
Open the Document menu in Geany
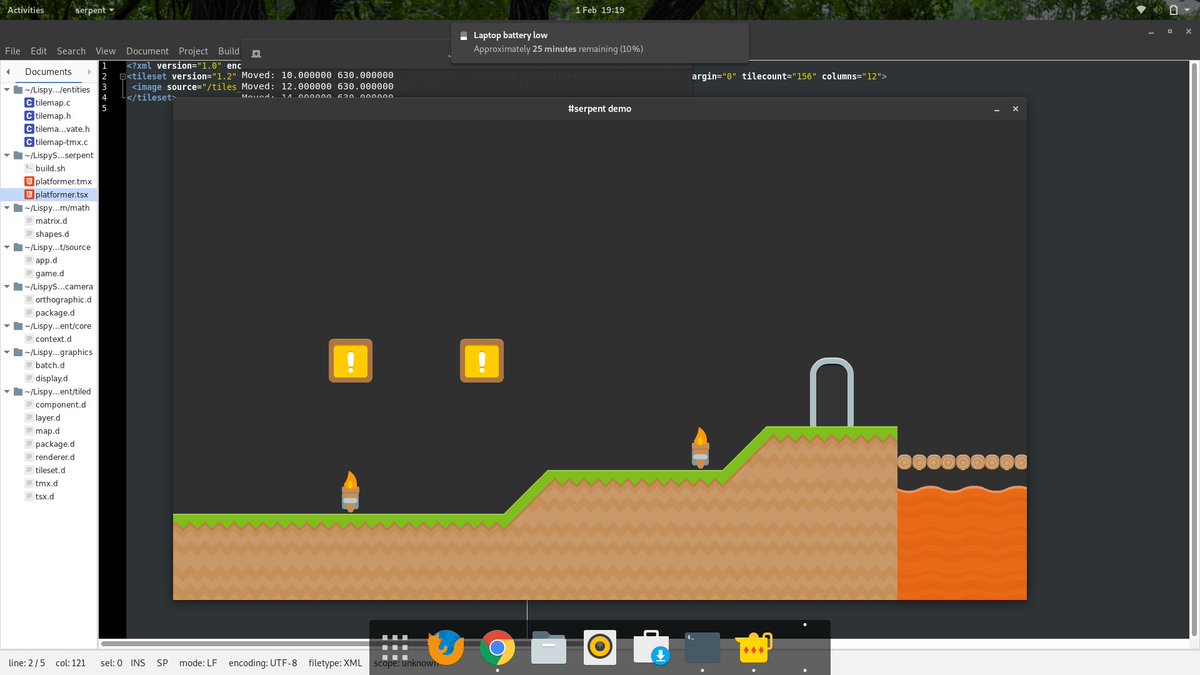[x=147, y=51]
